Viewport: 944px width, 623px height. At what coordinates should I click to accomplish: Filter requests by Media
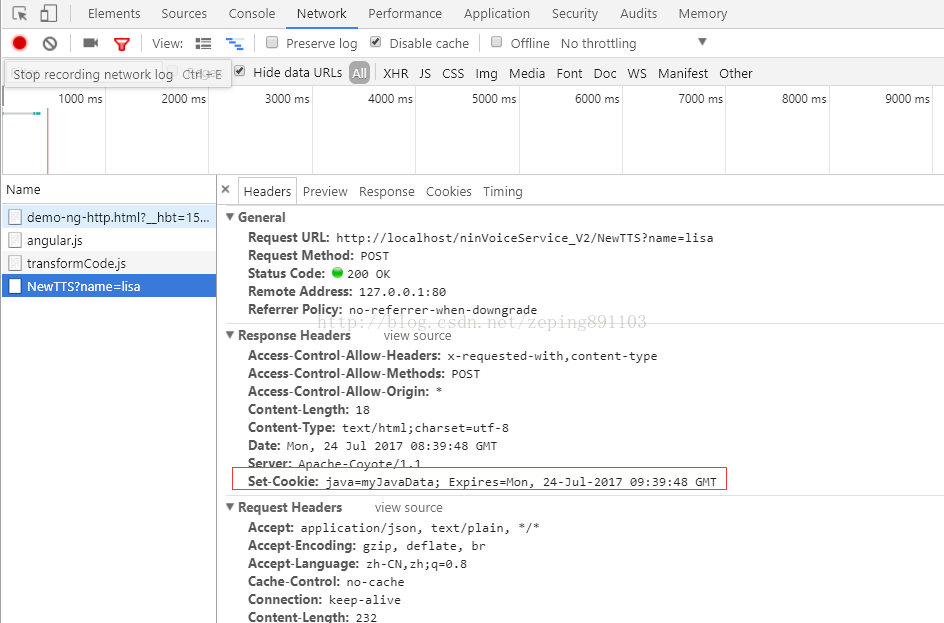[527, 73]
